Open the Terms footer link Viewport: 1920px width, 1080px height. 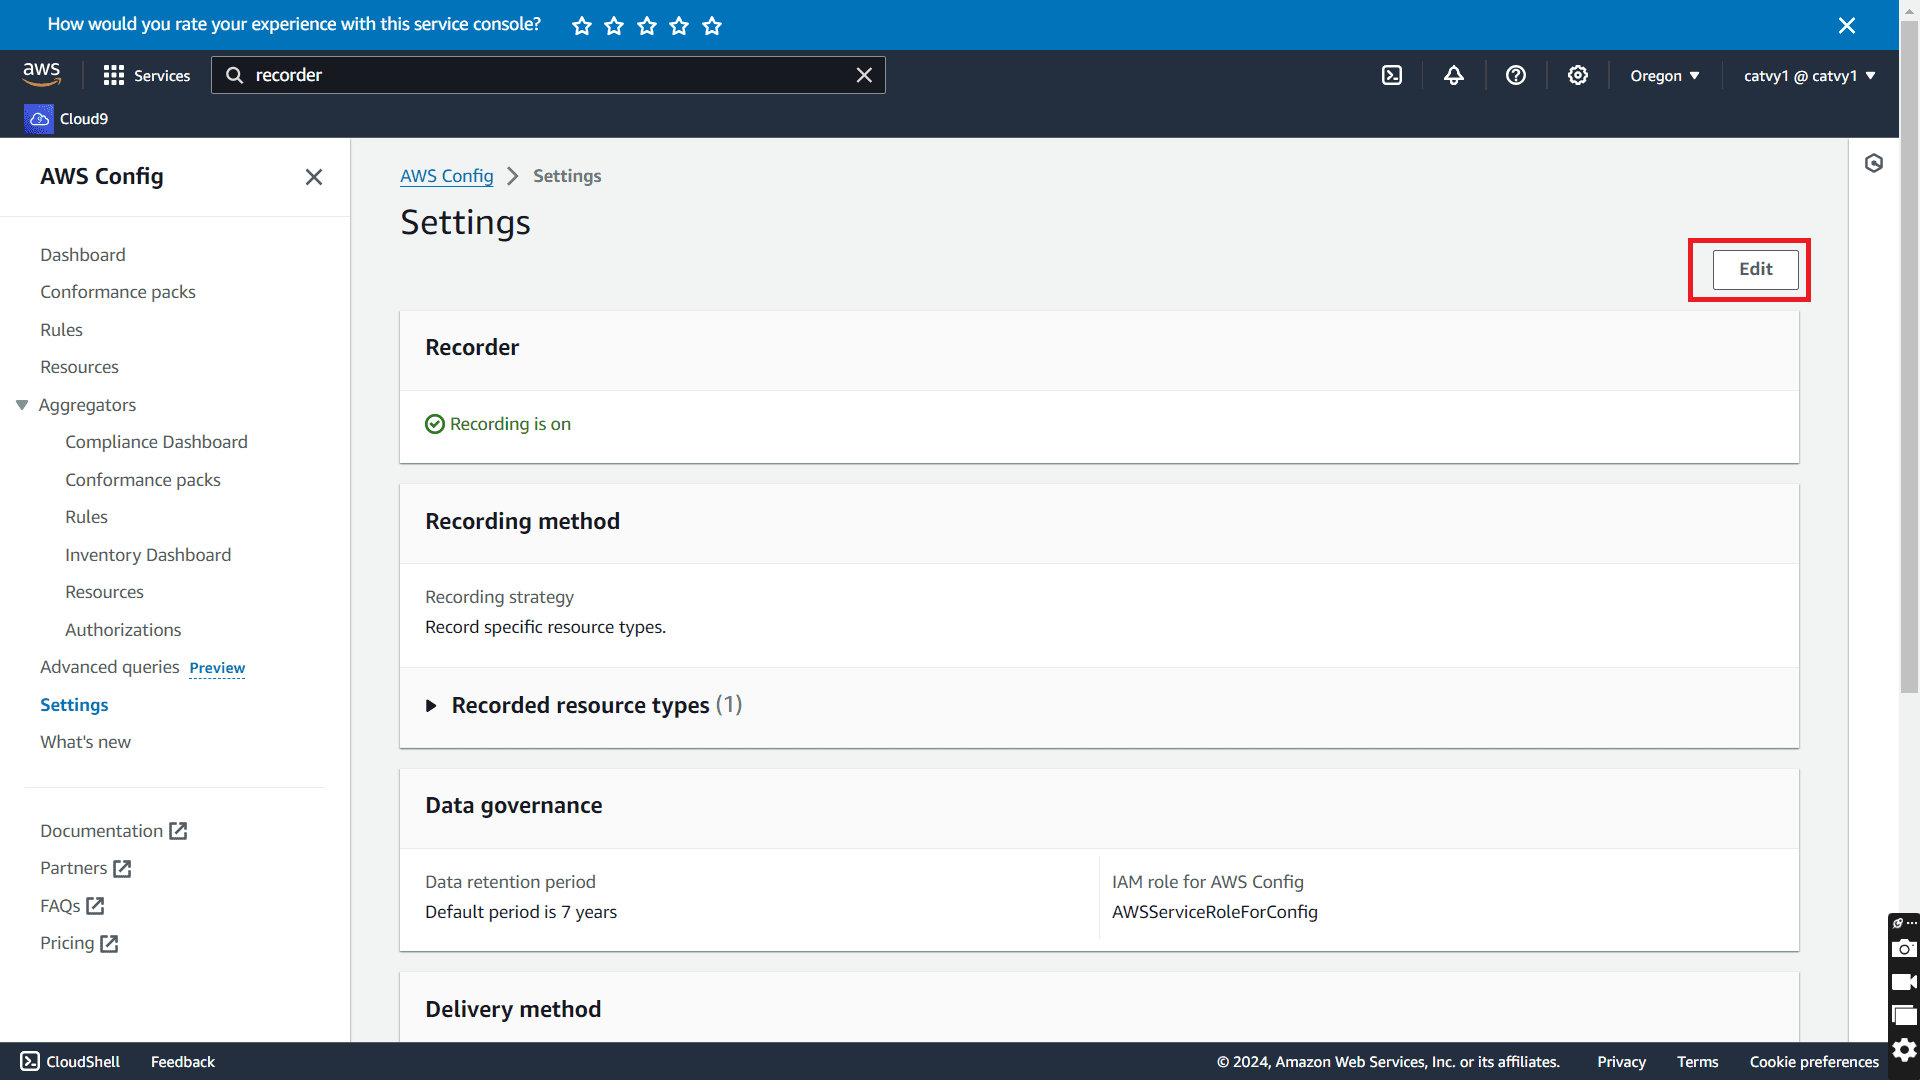click(x=1697, y=1061)
